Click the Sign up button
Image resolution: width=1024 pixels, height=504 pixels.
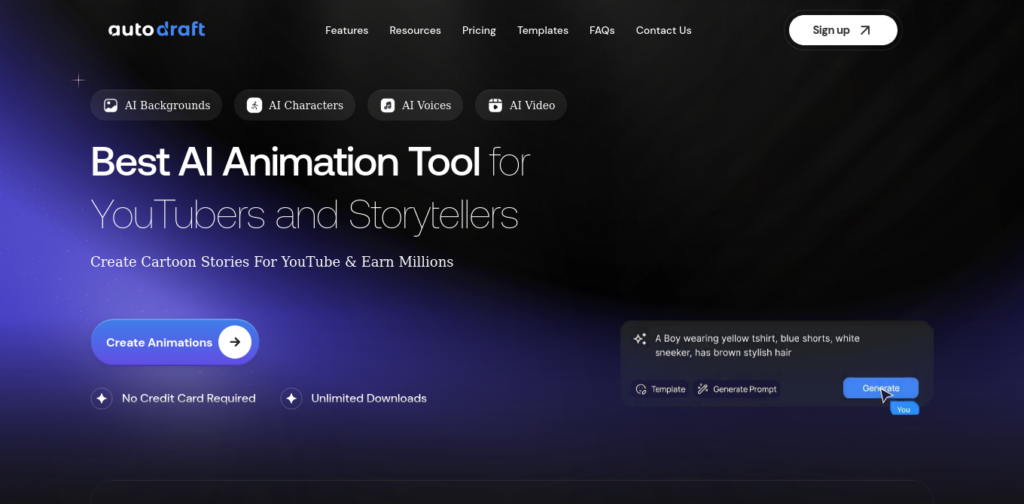[x=843, y=30]
